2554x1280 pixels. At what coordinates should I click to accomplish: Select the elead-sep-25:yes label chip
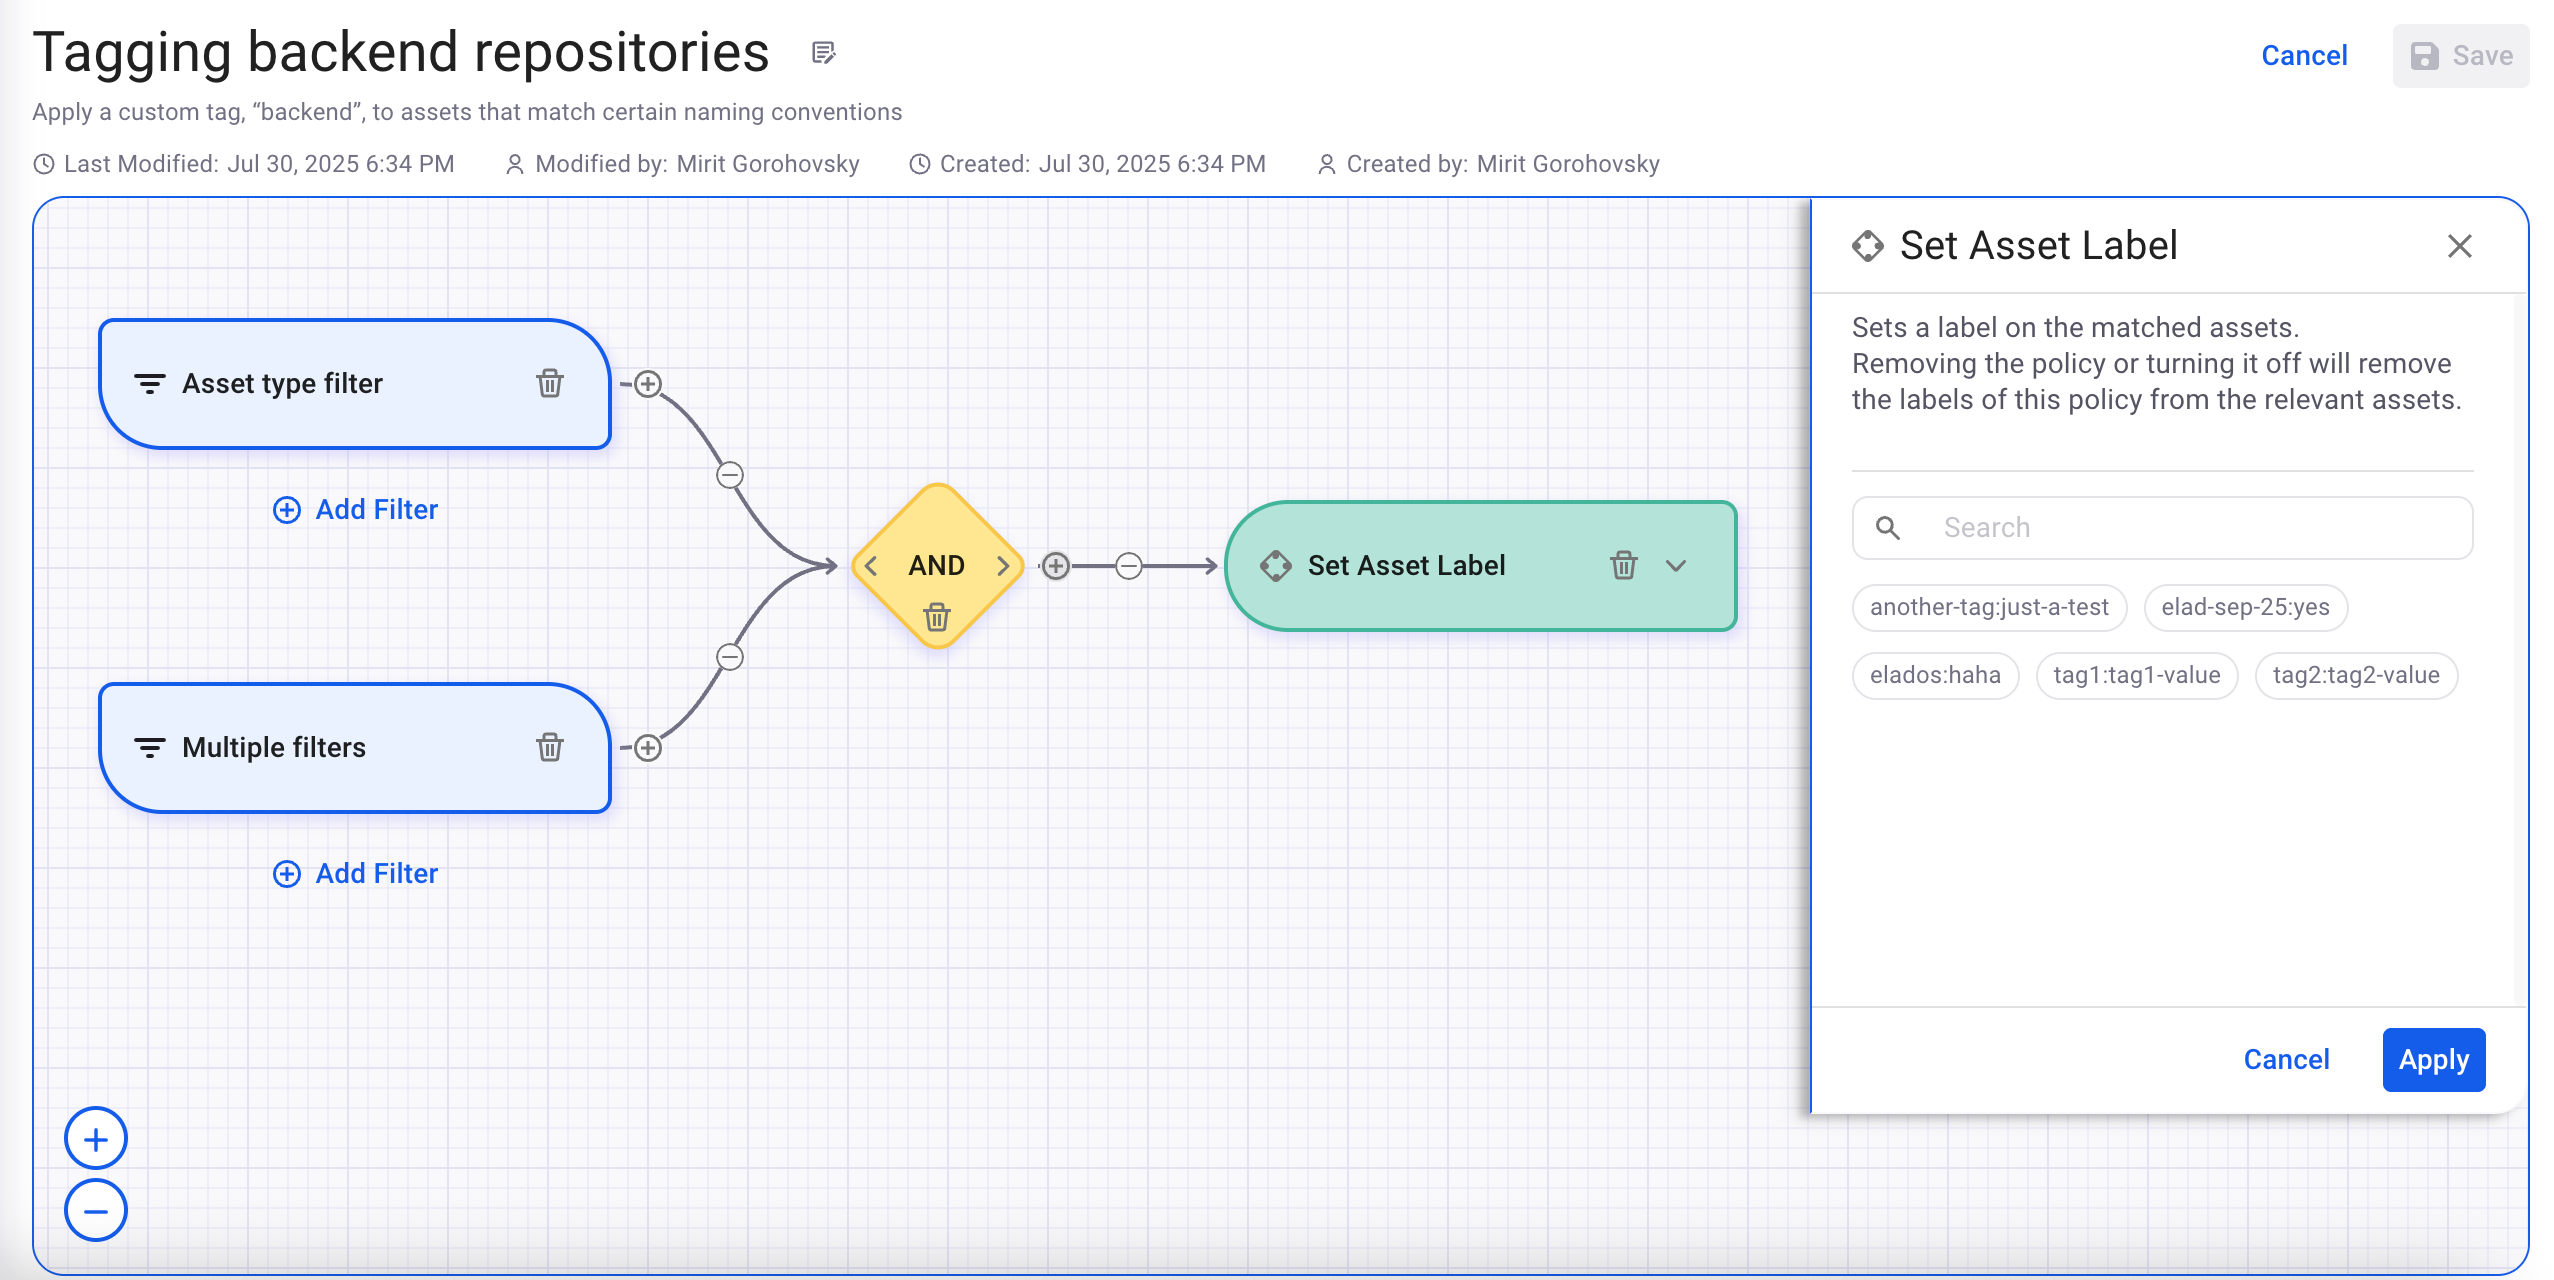[2245, 607]
